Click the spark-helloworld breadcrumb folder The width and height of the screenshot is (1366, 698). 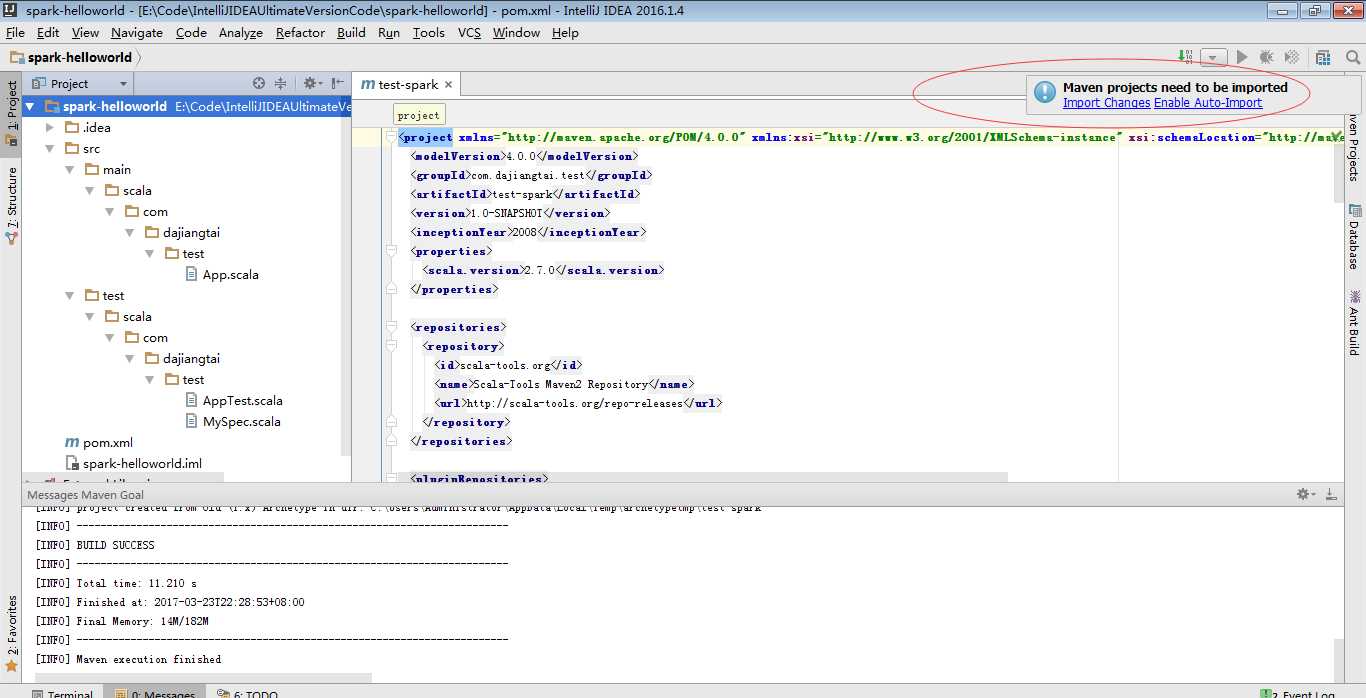tap(71, 58)
